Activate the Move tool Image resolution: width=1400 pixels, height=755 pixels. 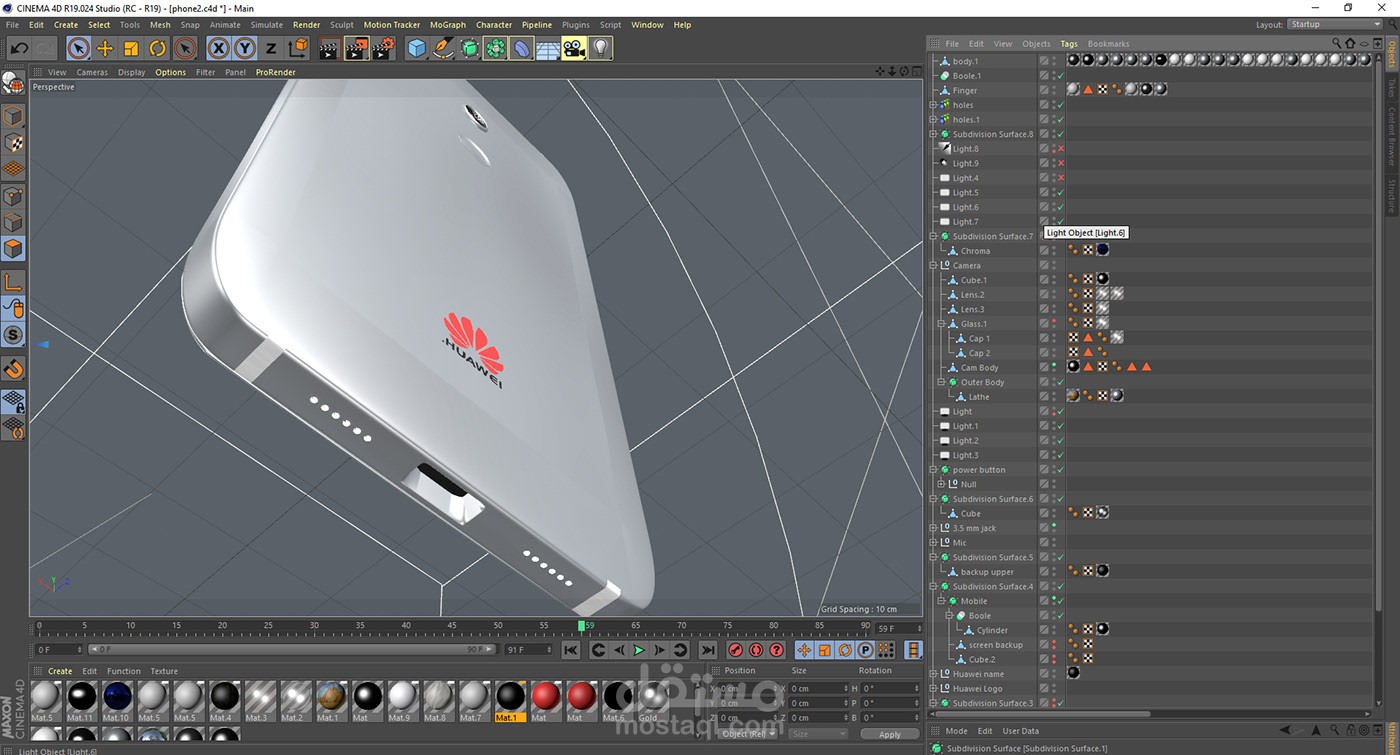[x=105, y=48]
